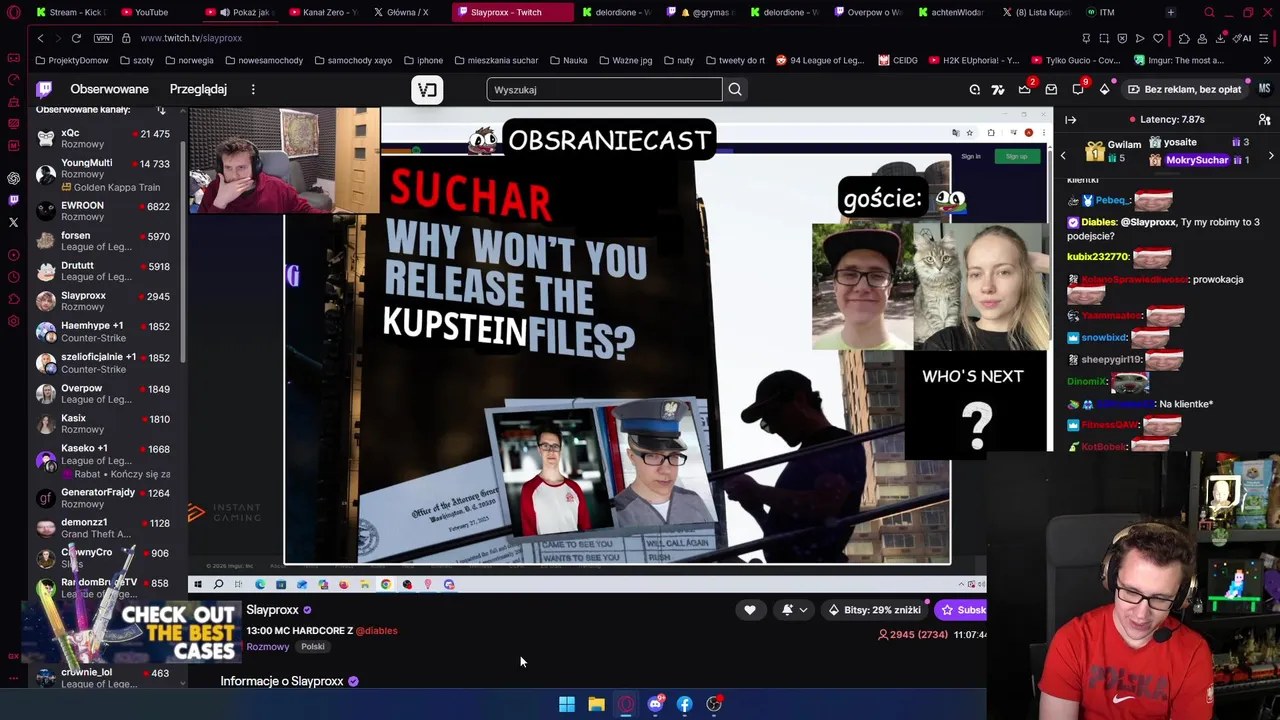1280x720 pixels.
Task: Open notification bell dropdown for Slayproxx
Action: tap(794, 610)
